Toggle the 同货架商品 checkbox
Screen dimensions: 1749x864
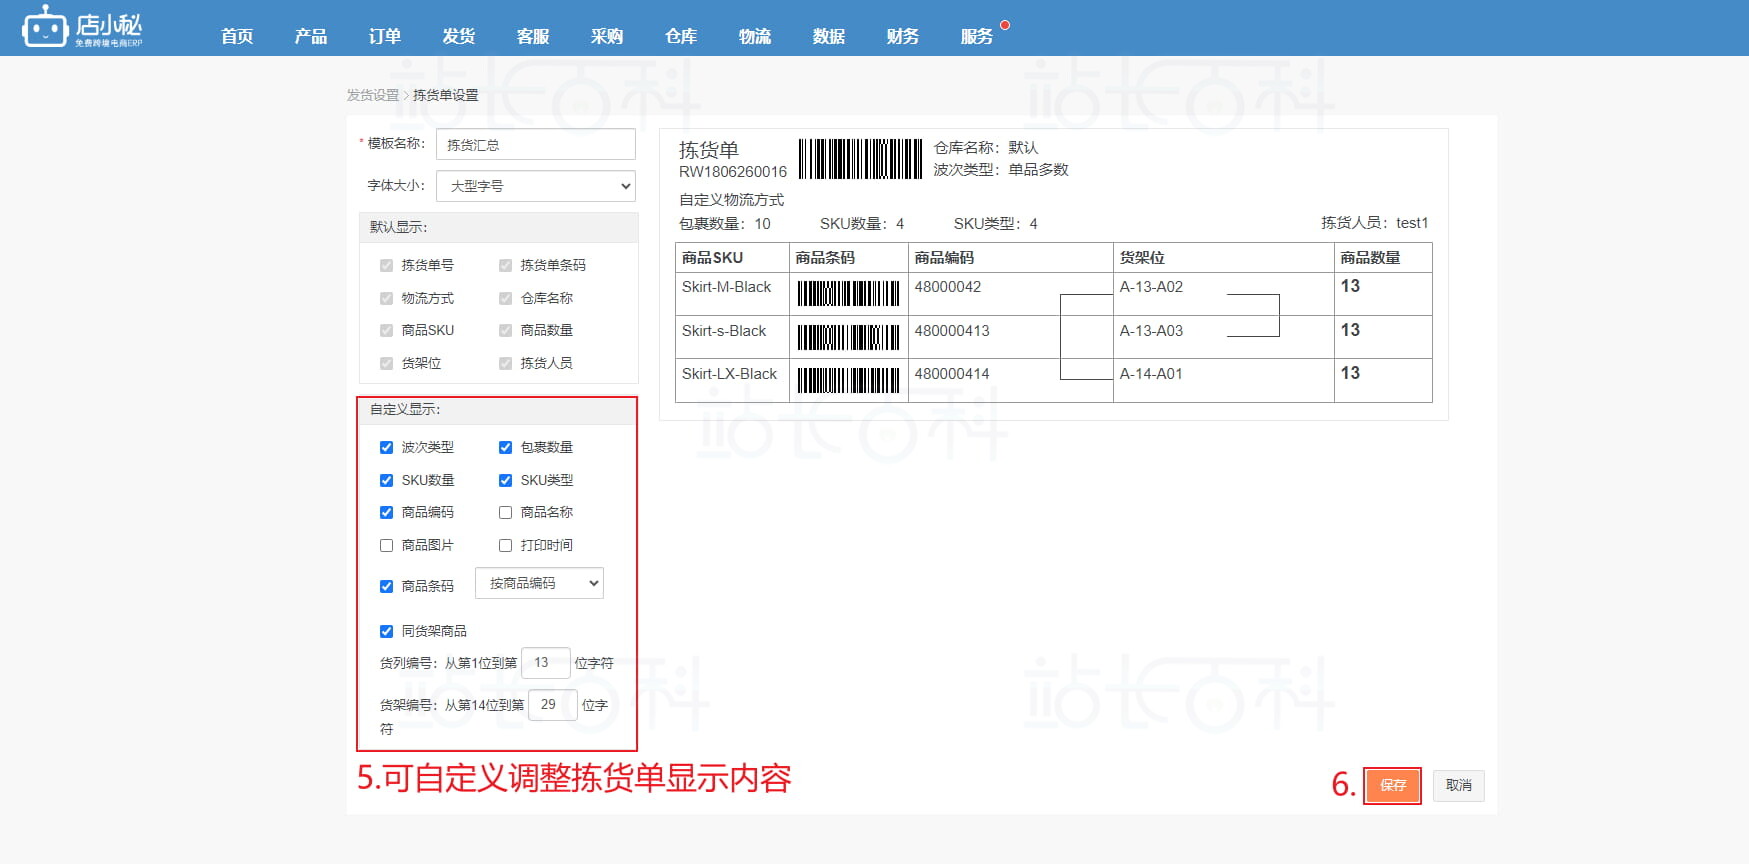pyautogui.click(x=386, y=631)
